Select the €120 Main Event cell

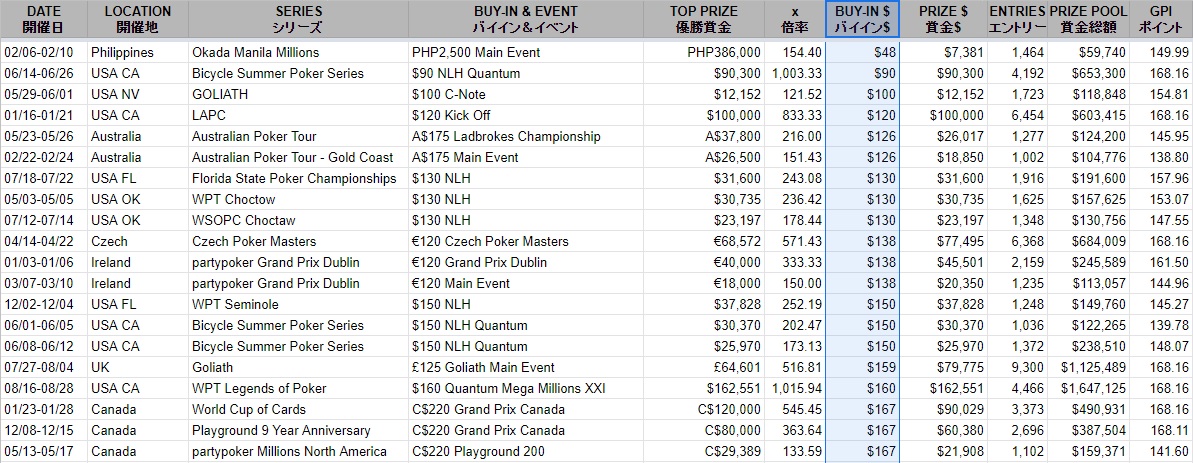pyautogui.click(x=526, y=284)
